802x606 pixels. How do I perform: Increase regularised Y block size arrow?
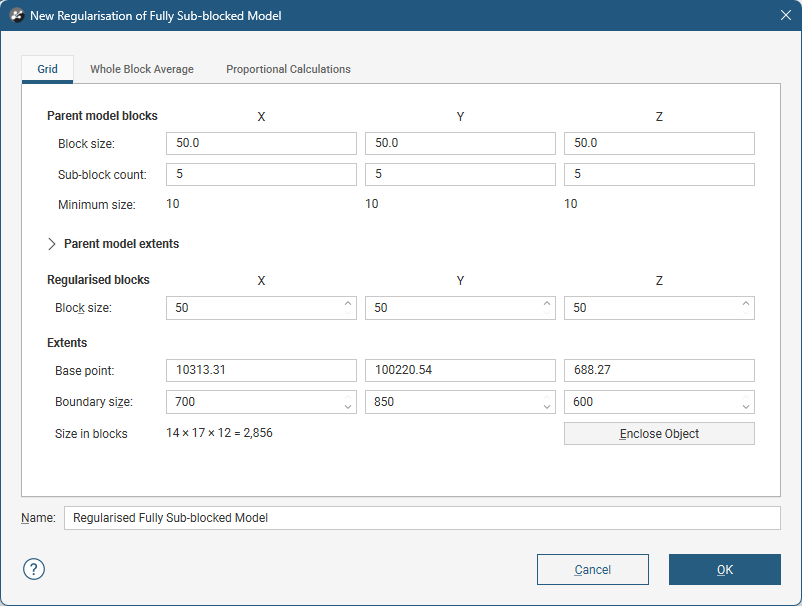(x=547, y=303)
